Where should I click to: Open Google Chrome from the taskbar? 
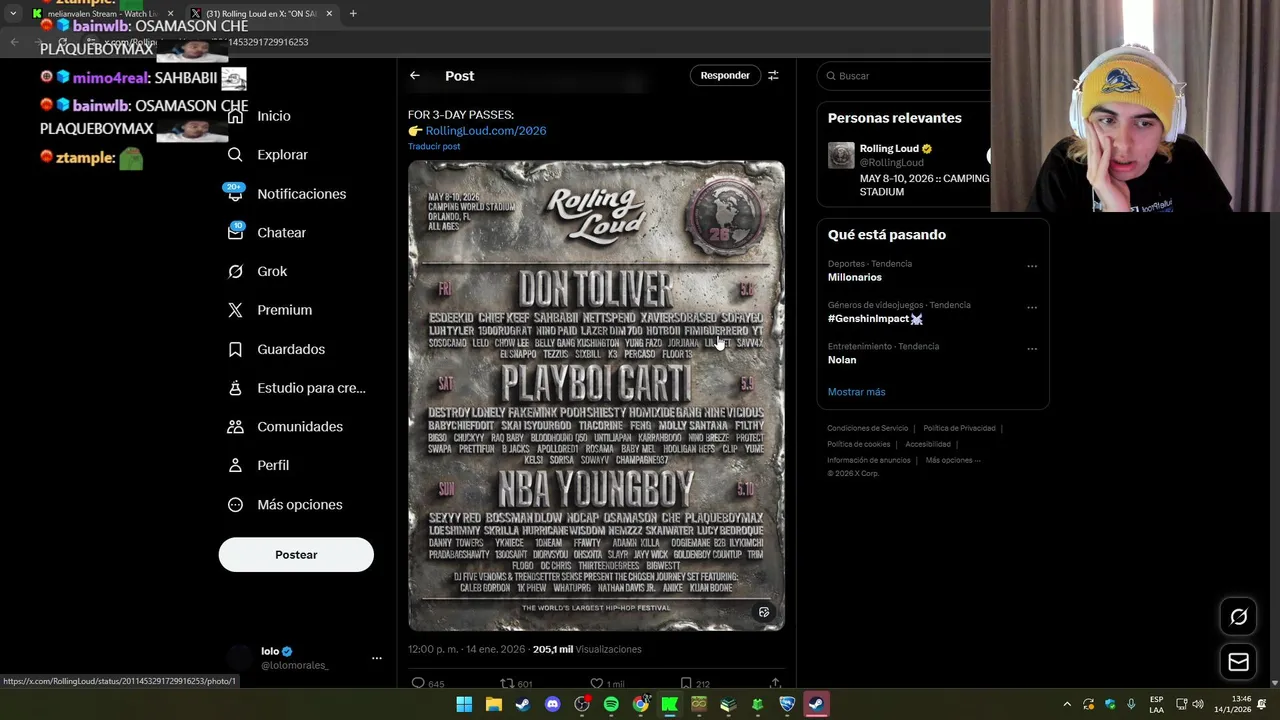pos(640,705)
